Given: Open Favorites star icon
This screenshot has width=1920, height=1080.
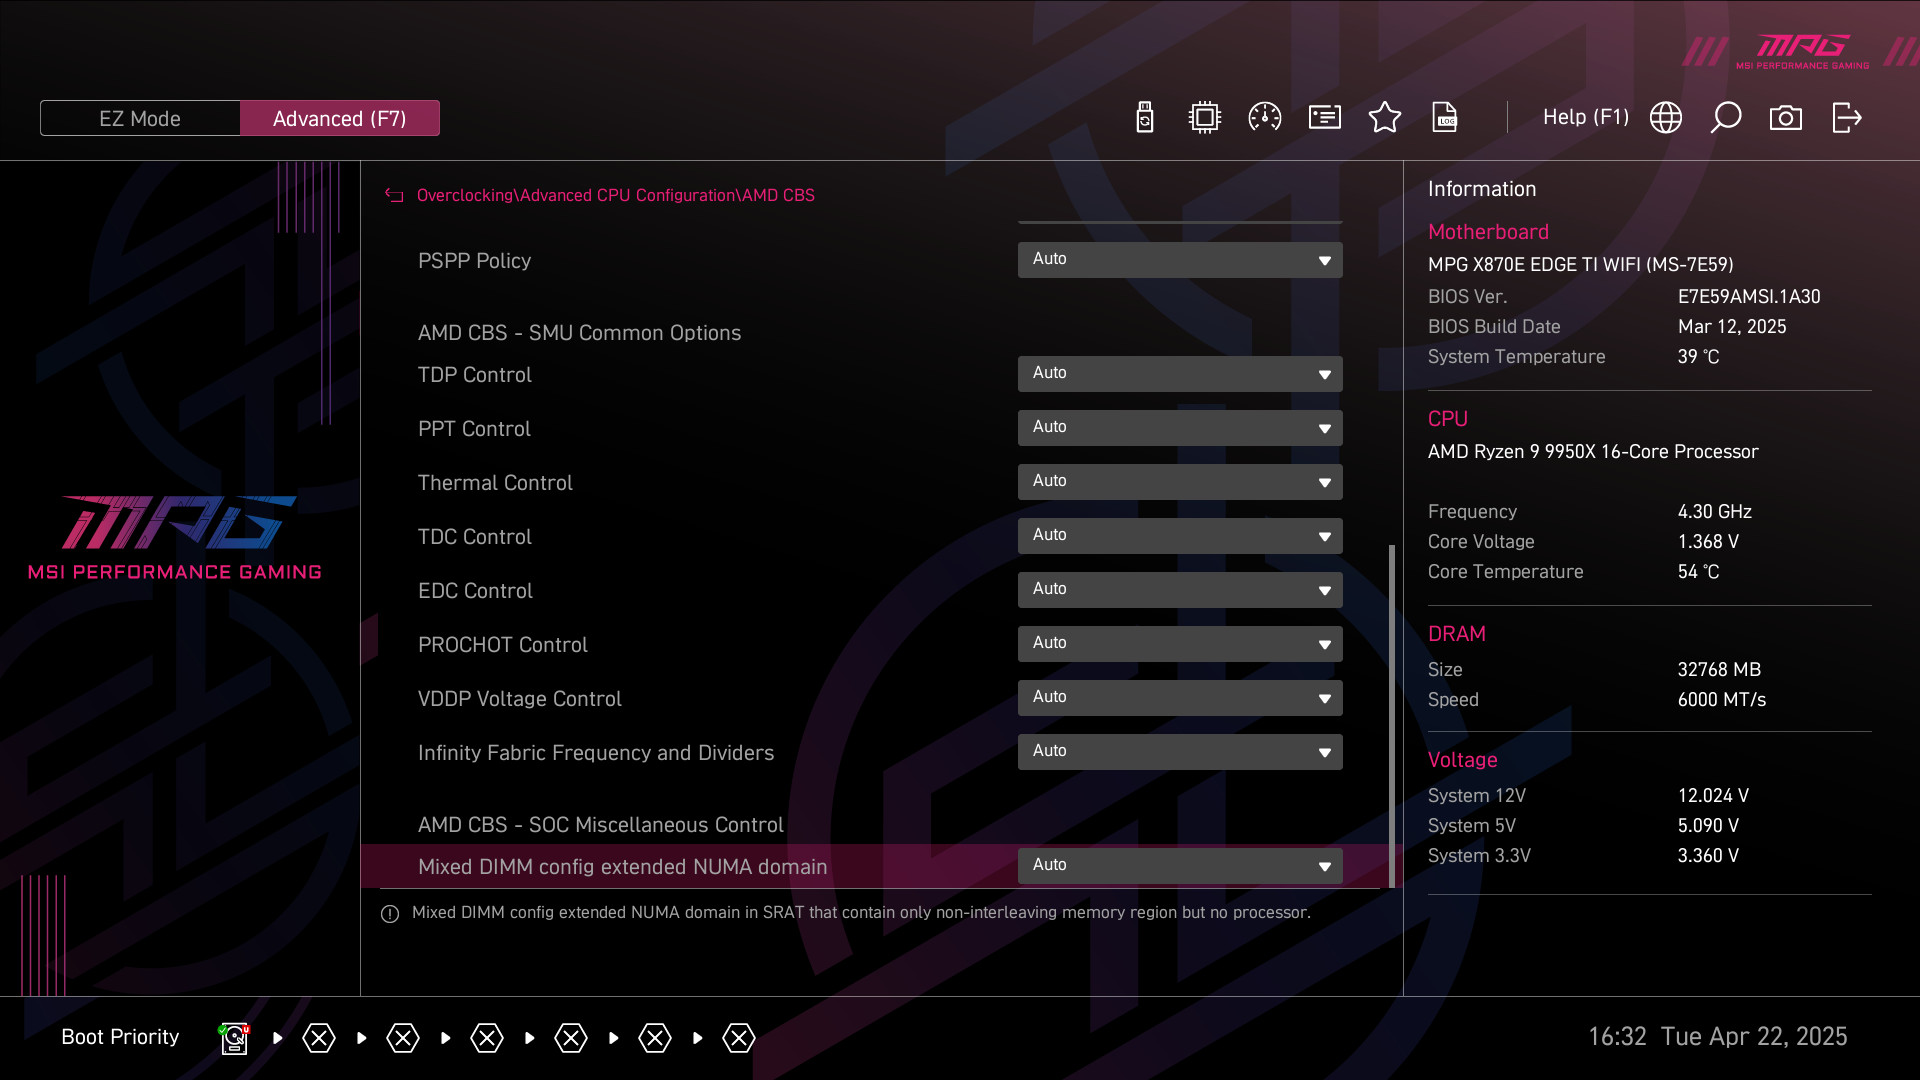Looking at the screenshot, I should 1385,118.
